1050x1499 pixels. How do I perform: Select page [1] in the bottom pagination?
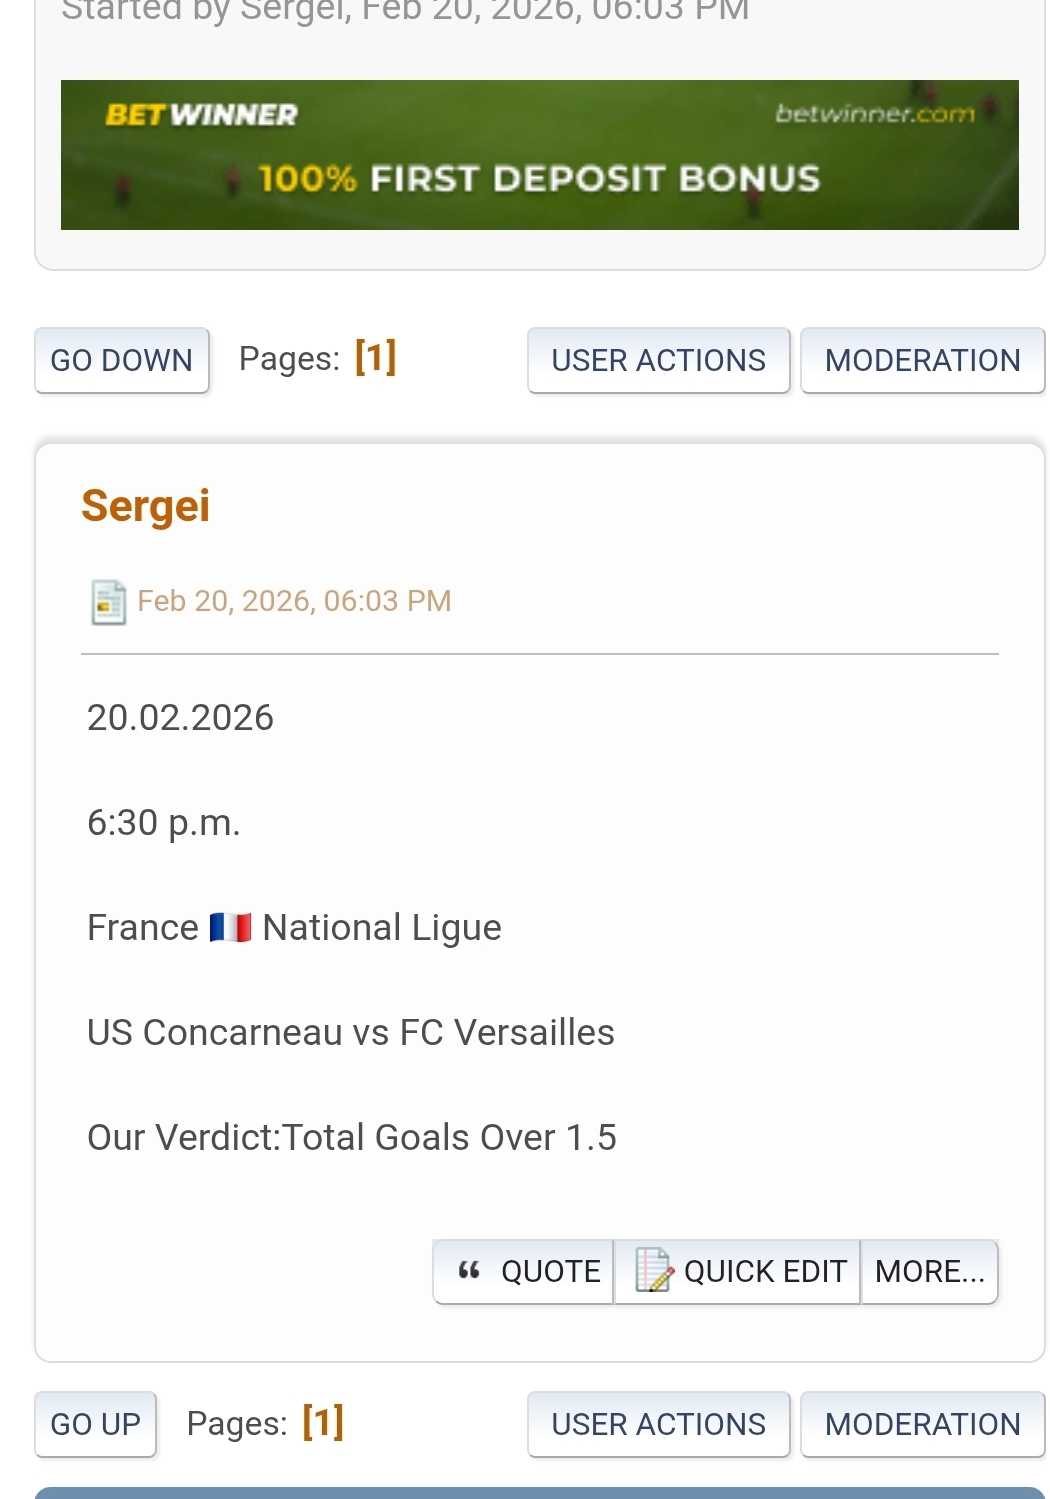coord(323,1421)
